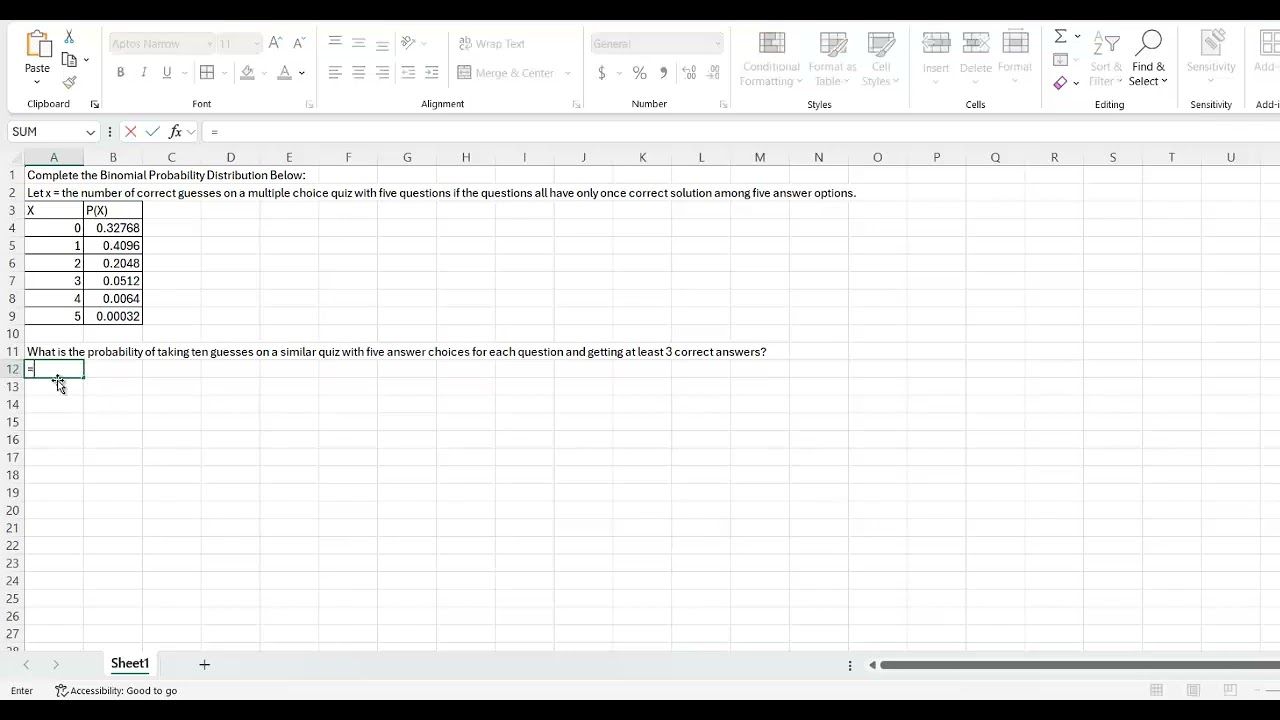Viewport: 1280px width, 720px height.
Task: Select row 4 header
Action: 13,228
